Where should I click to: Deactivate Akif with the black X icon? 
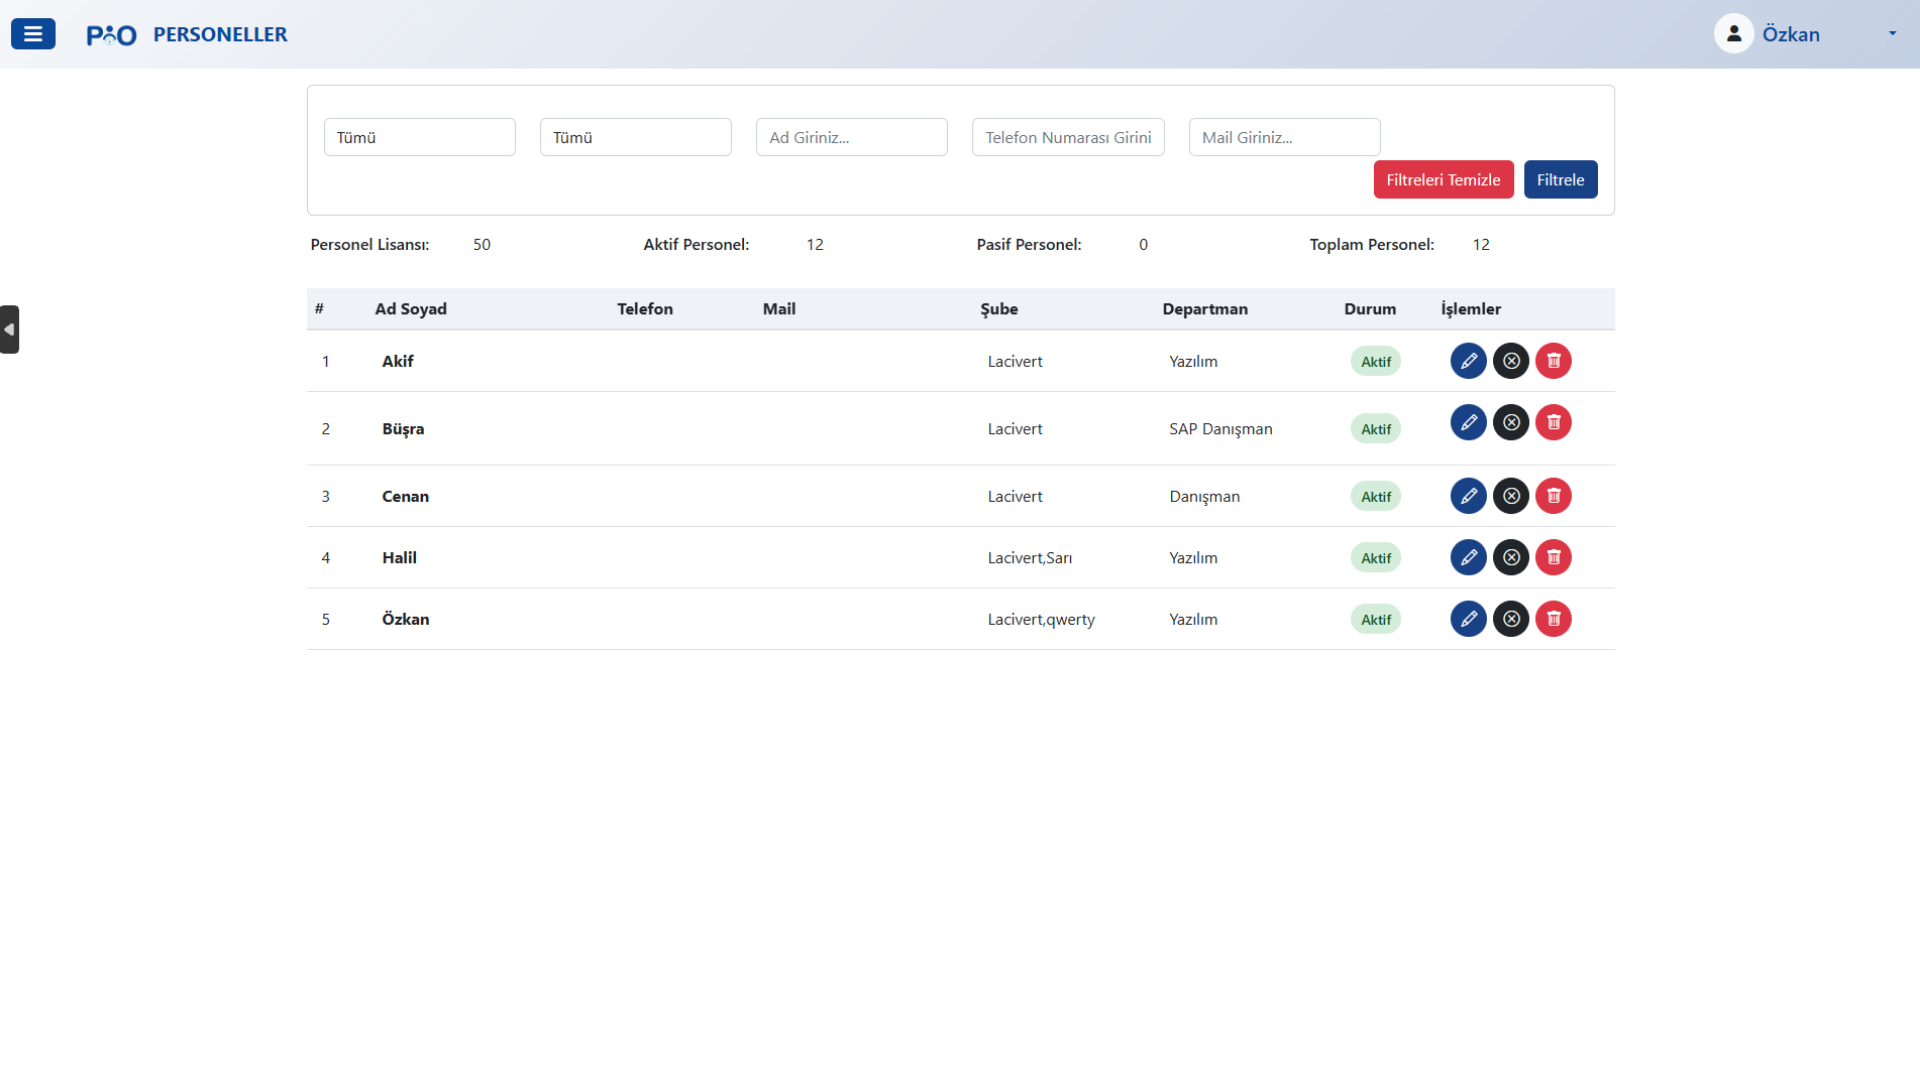[x=1511, y=361]
